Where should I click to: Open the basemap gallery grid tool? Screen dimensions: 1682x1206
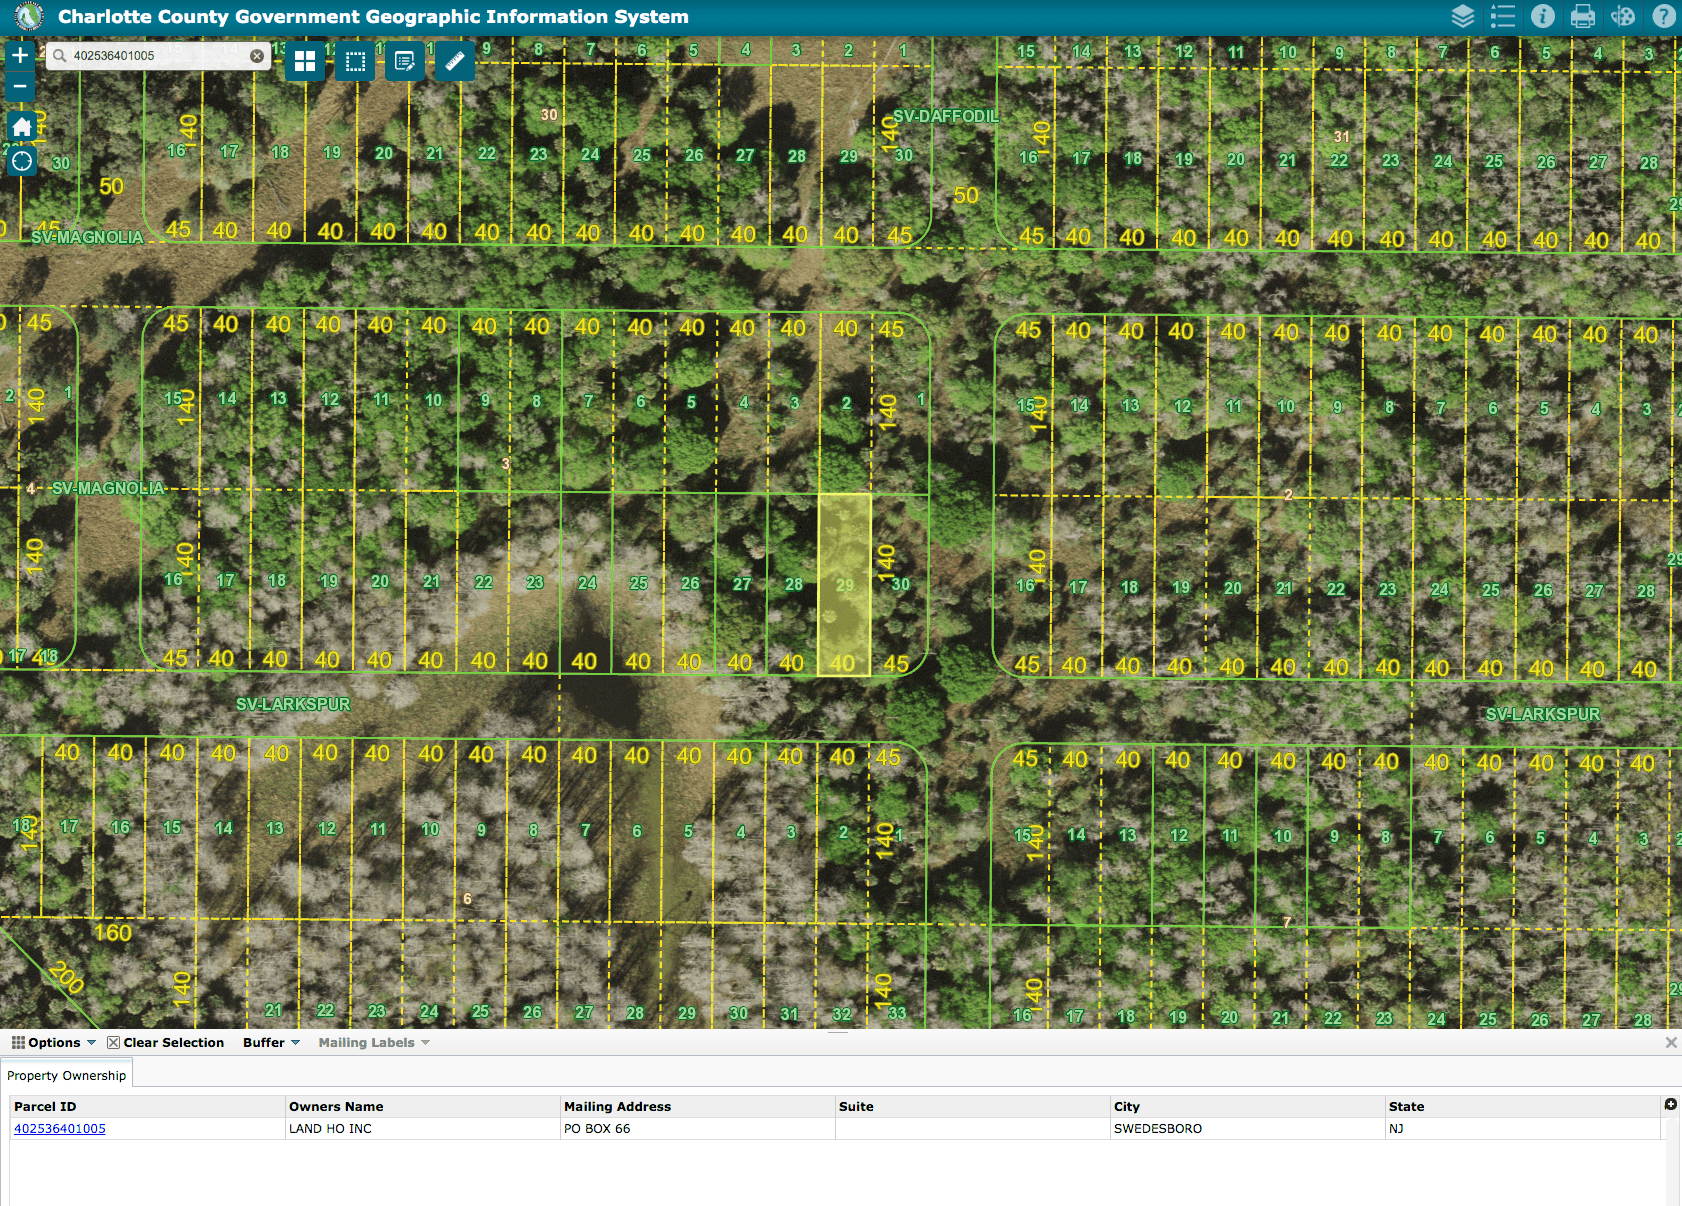click(305, 62)
